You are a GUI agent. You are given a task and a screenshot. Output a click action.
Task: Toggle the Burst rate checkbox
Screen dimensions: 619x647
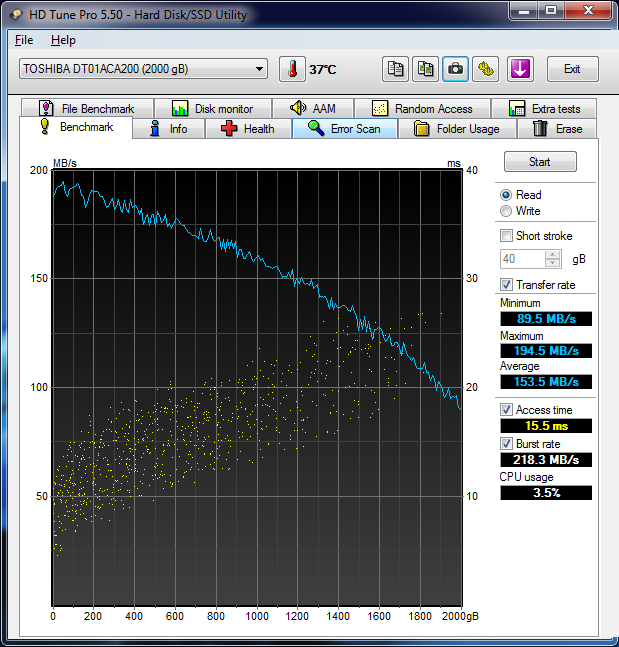click(x=506, y=443)
